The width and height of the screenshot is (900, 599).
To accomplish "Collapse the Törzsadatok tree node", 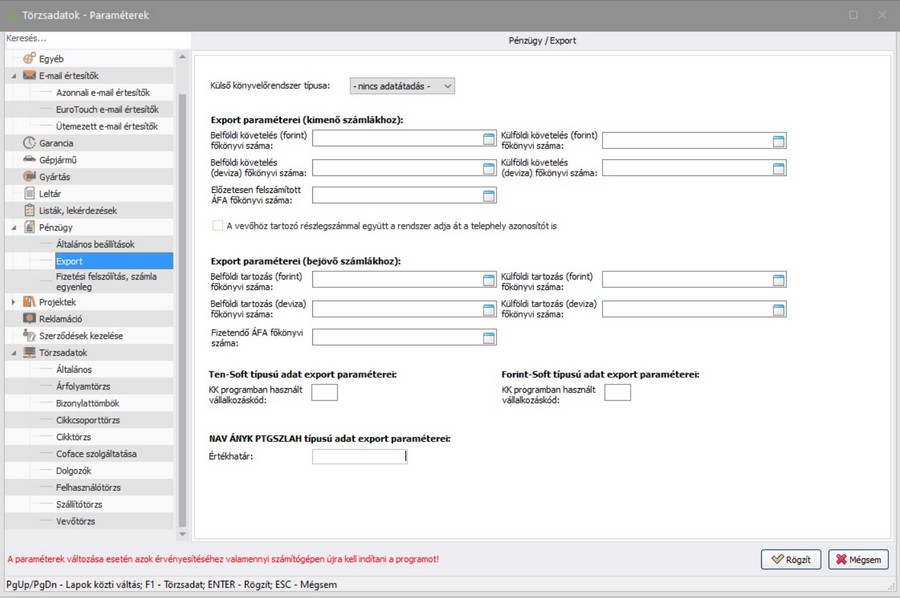I will tap(14, 353).
